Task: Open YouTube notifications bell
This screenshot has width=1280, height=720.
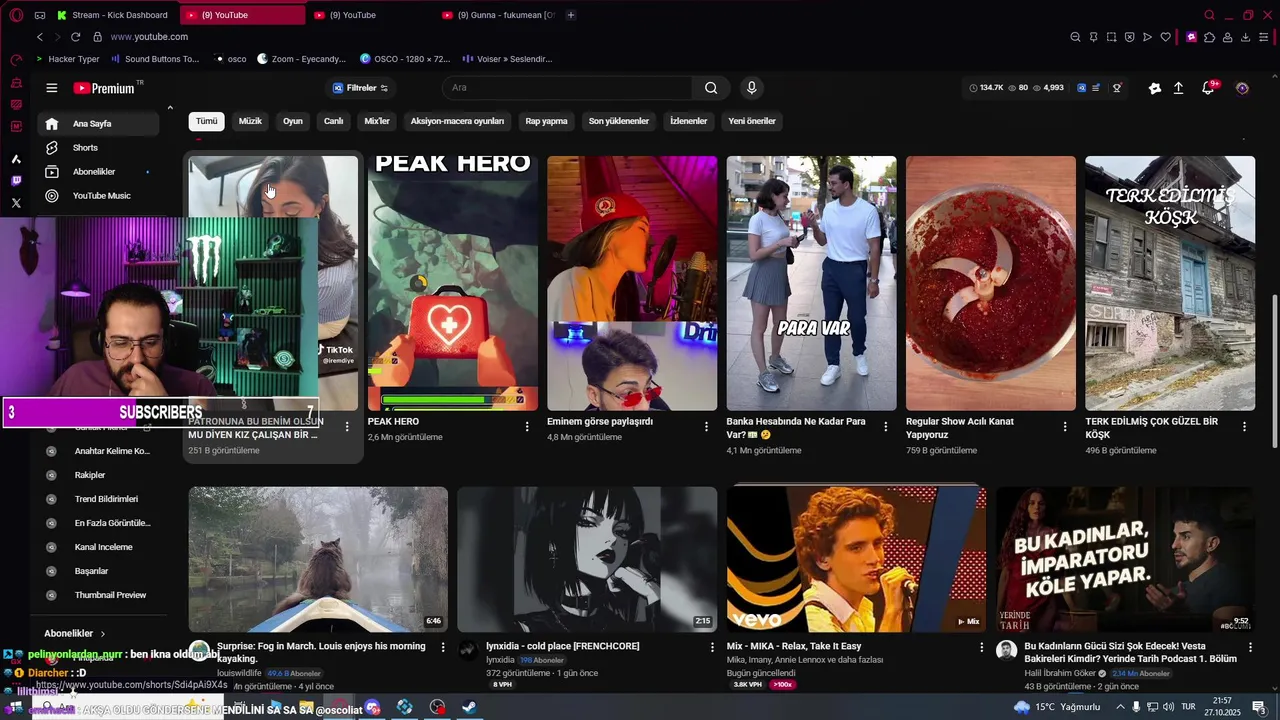Action: pos(1208,88)
